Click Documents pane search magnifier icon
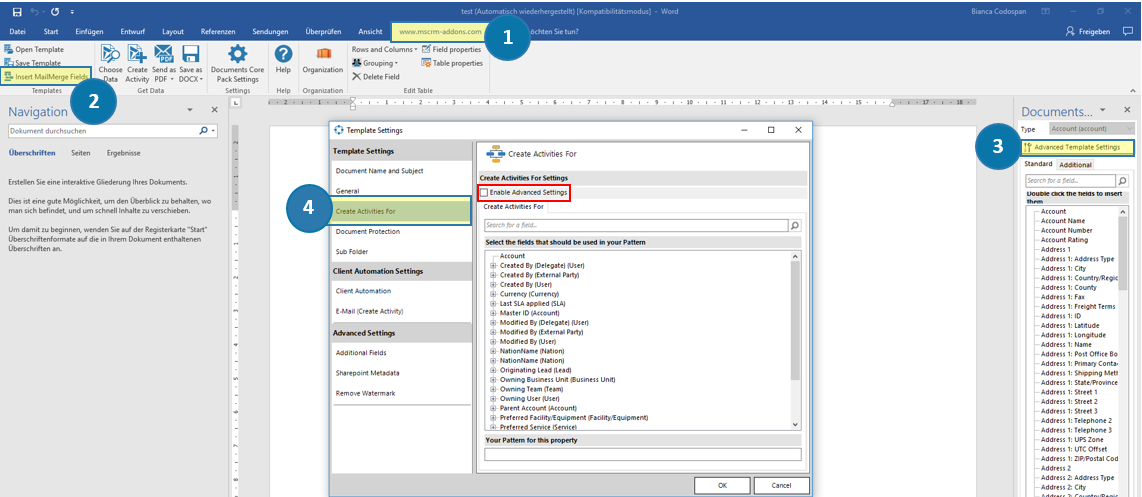 (x=1122, y=181)
